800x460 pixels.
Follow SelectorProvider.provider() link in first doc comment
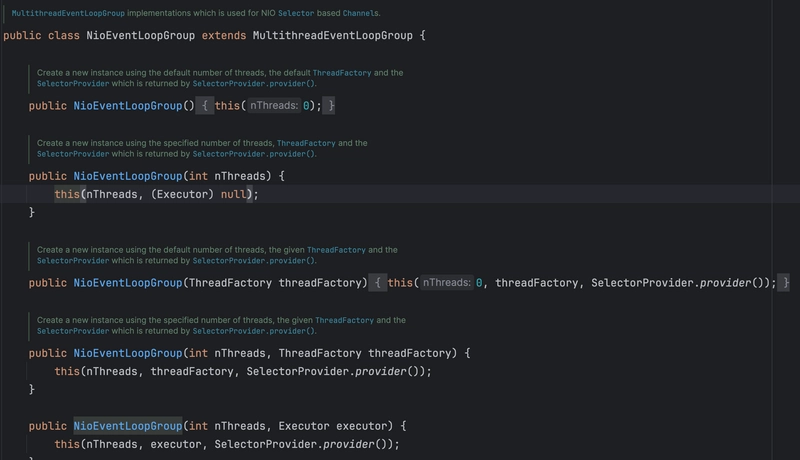(254, 84)
